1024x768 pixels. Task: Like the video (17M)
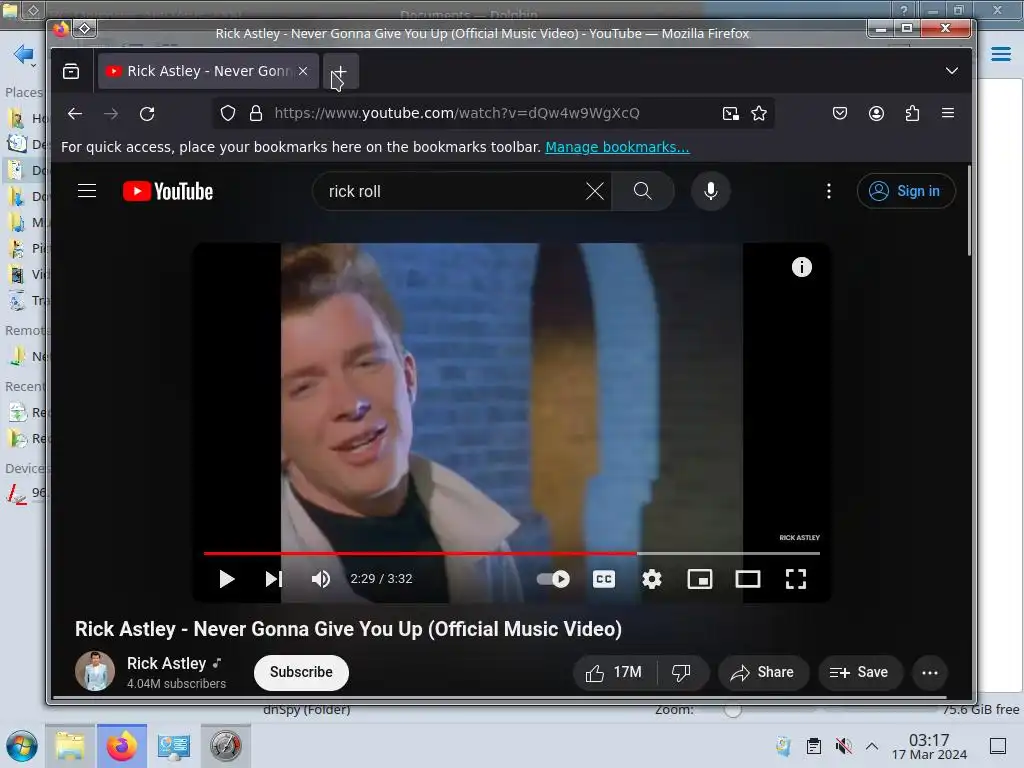(614, 673)
